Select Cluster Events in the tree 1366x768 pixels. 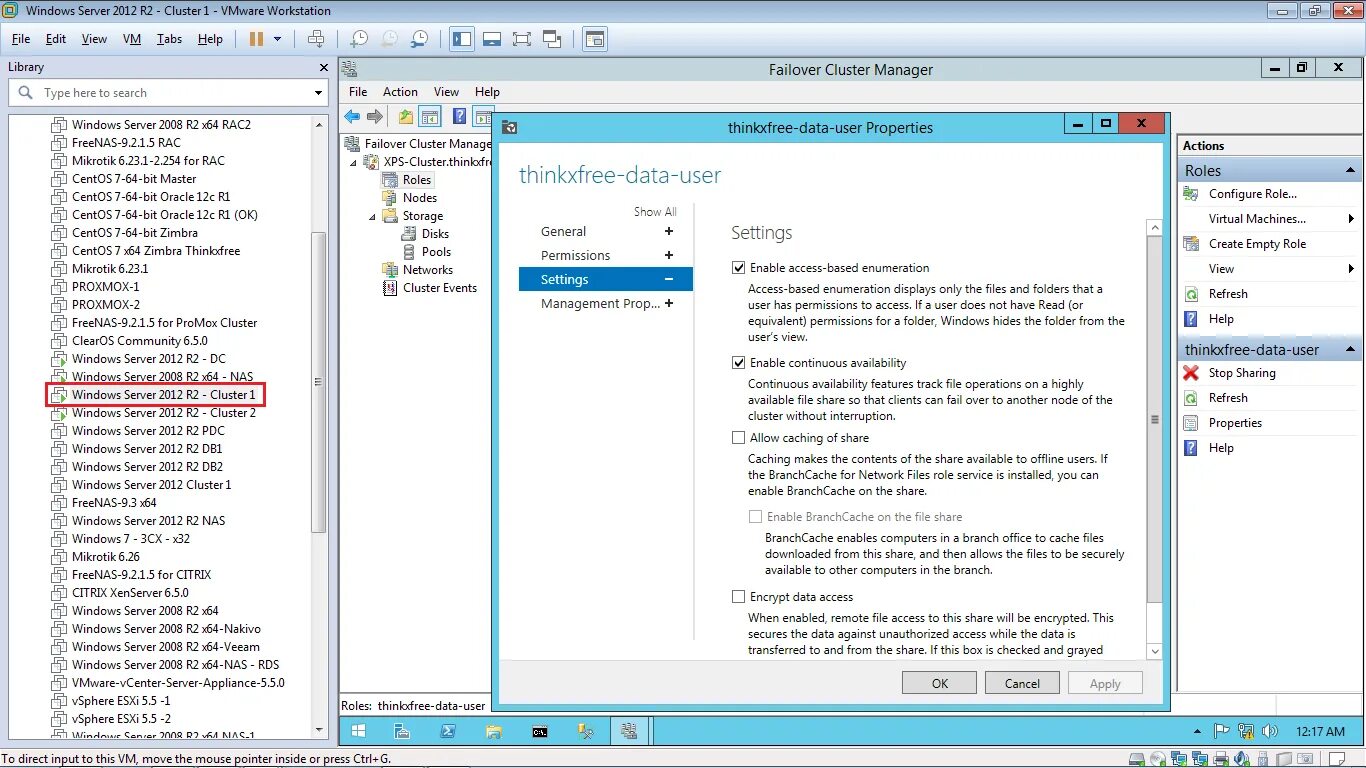(x=440, y=288)
